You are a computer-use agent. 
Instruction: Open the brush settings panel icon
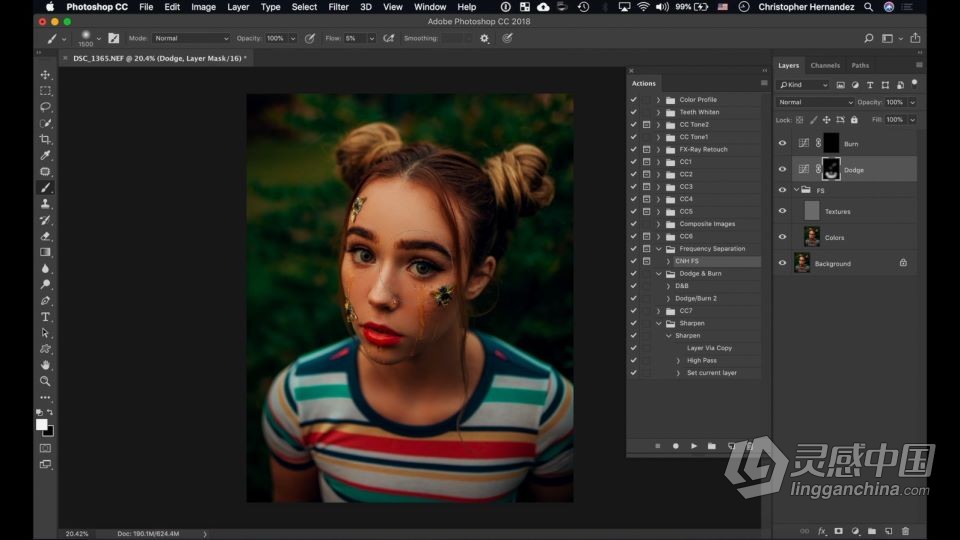[x=114, y=38]
